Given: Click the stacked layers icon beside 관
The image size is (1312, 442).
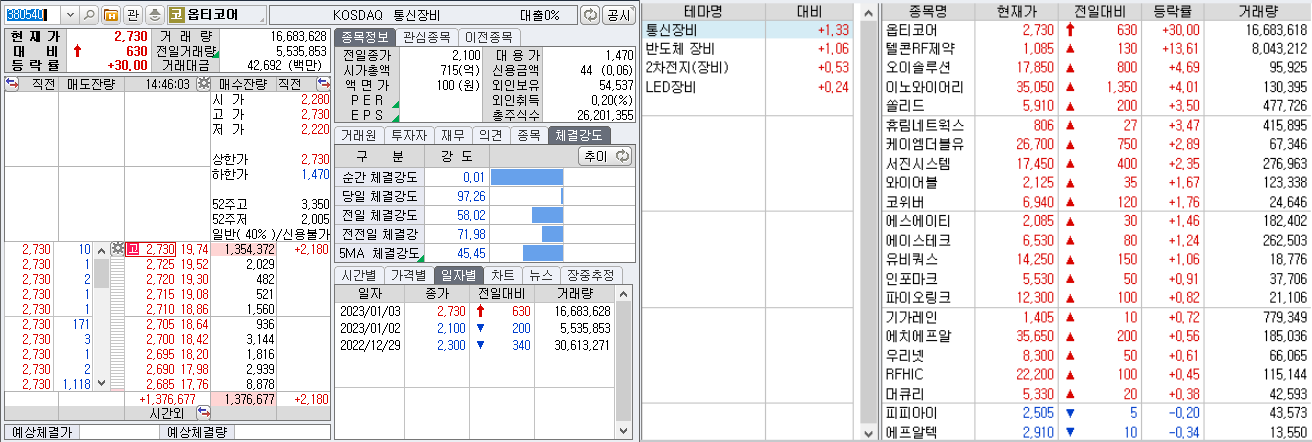Looking at the screenshot, I should click(x=154, y=16).
